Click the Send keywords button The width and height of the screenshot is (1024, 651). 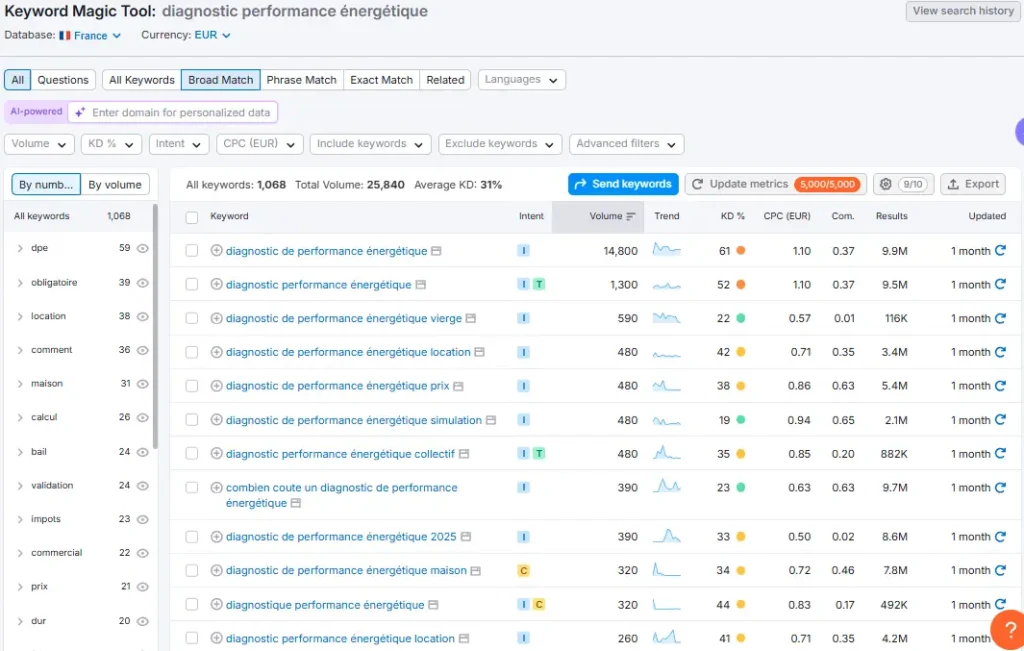(621, 184)
